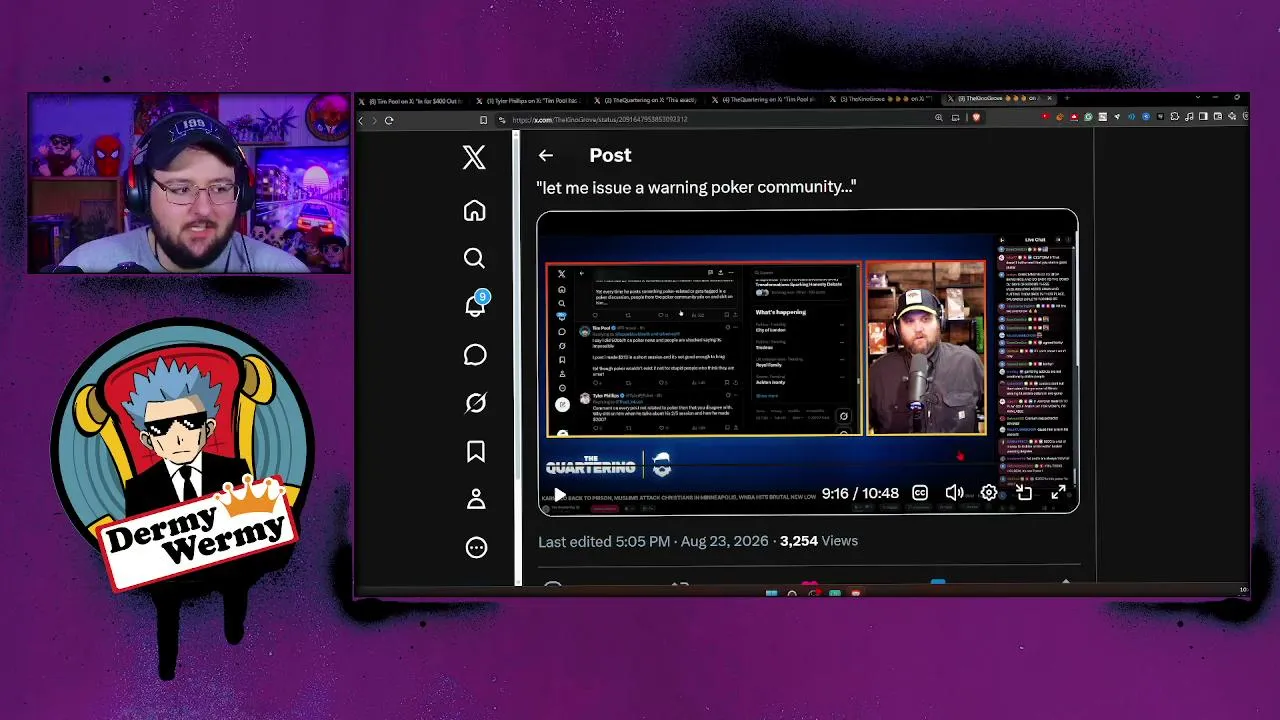Click bookmark icon left of address bar

[x=483, y=120]
